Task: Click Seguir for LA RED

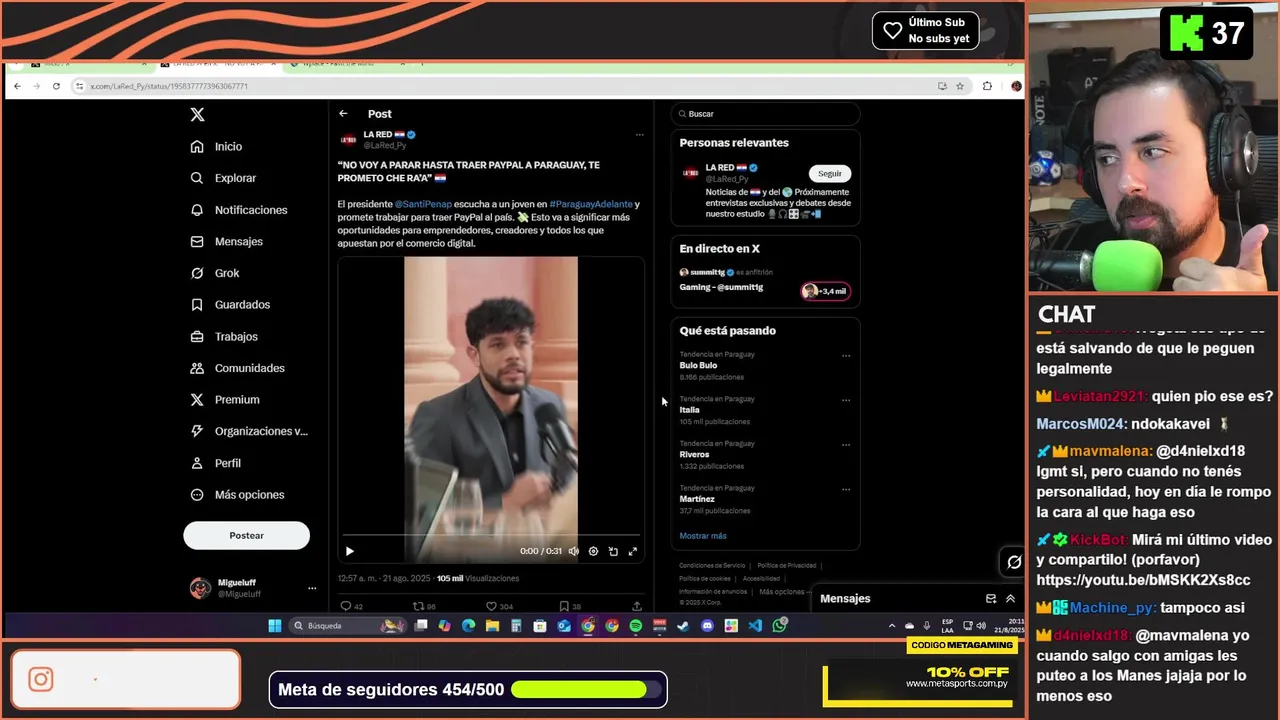Action: point(830,173)
